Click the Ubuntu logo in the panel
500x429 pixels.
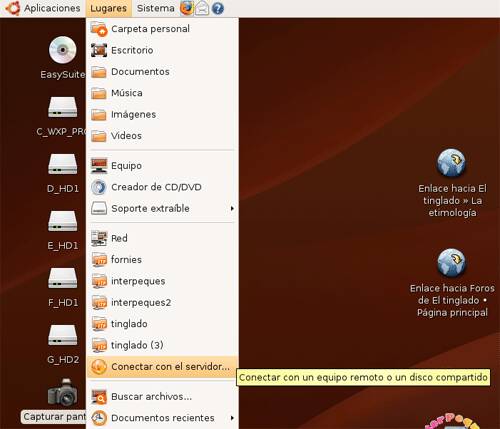coord(13,8)
